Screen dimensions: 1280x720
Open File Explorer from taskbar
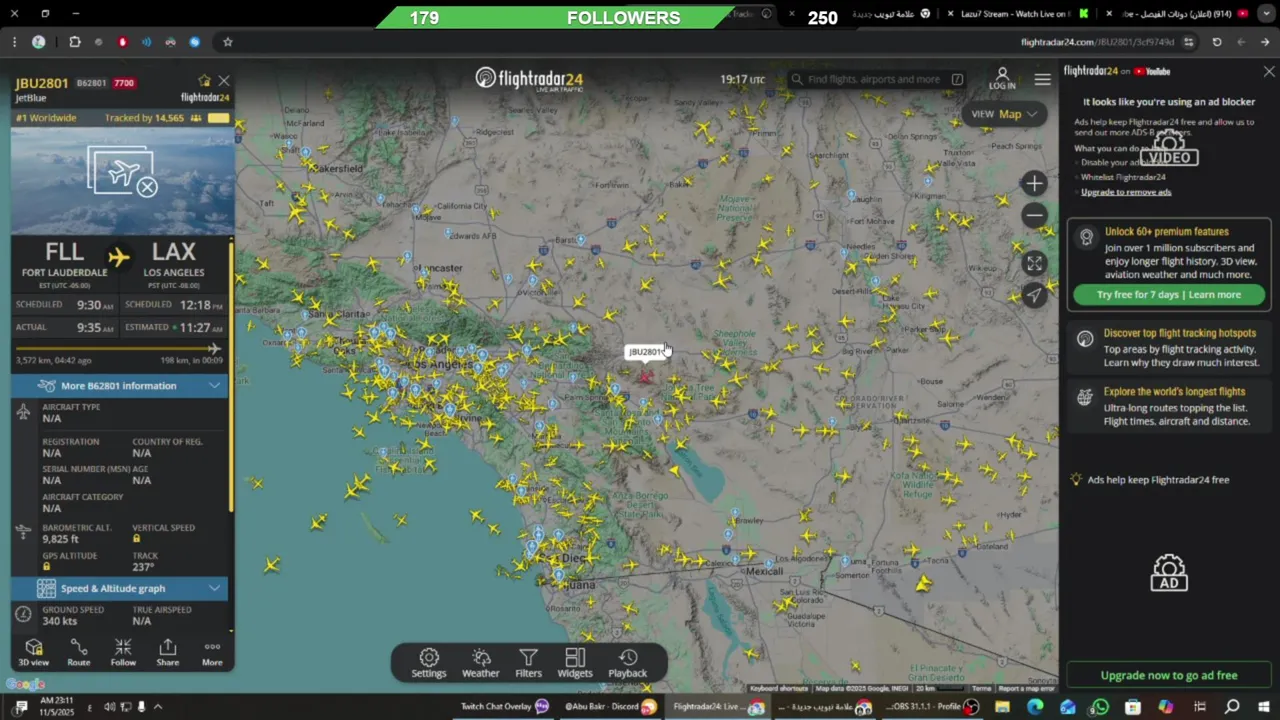(x=1002, y=707)
